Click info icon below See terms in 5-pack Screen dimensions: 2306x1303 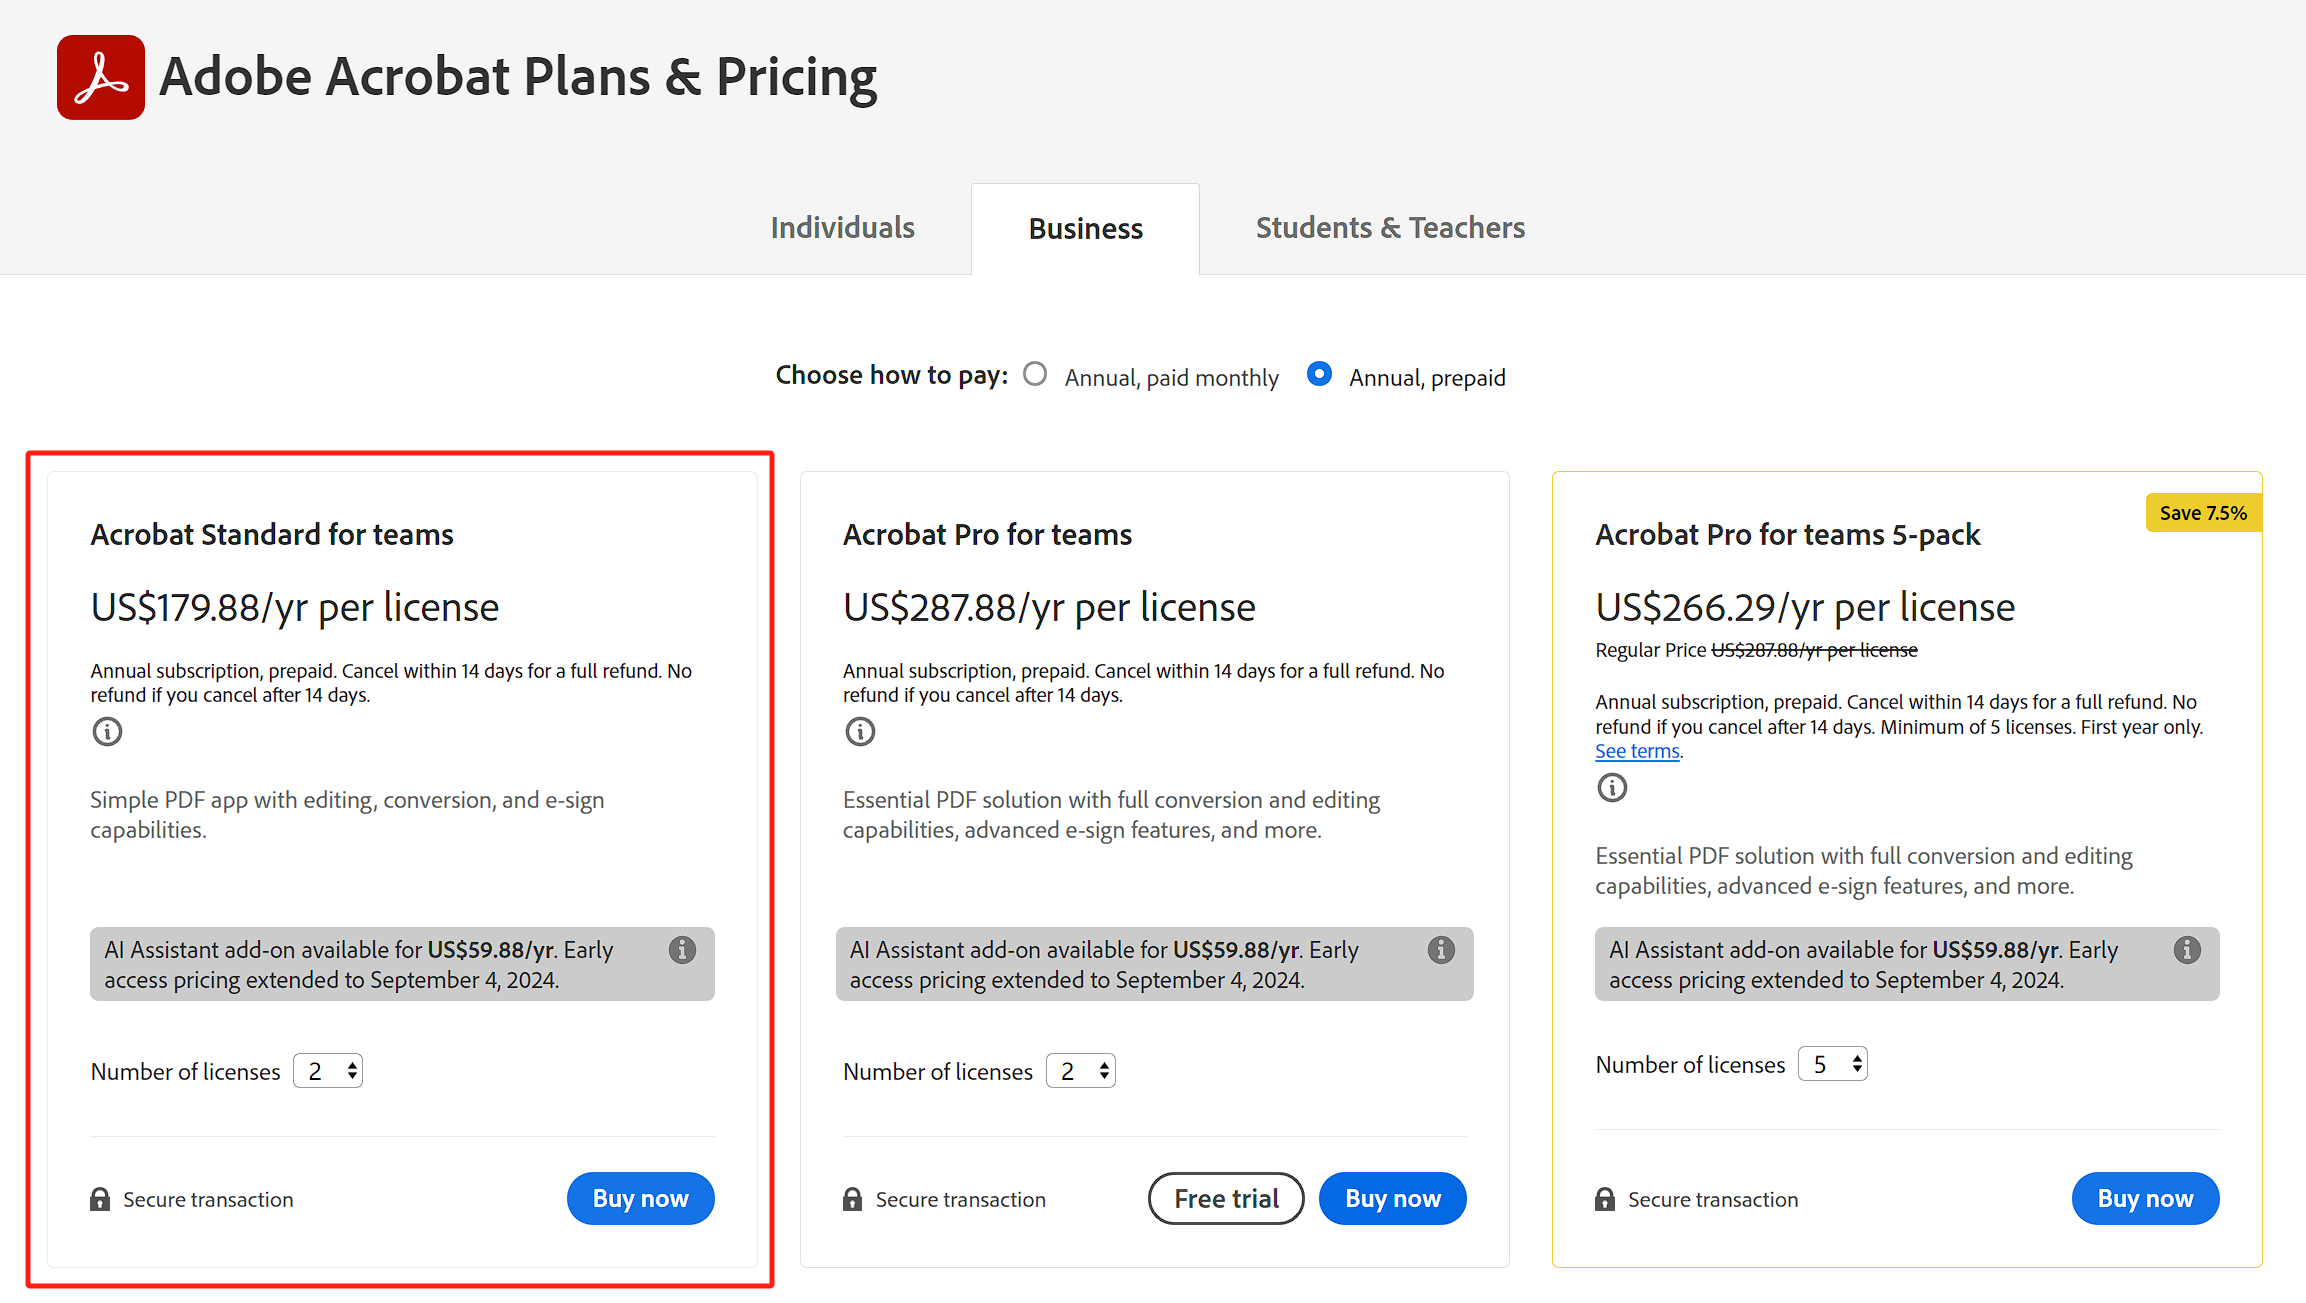[x=1612, y=788]
